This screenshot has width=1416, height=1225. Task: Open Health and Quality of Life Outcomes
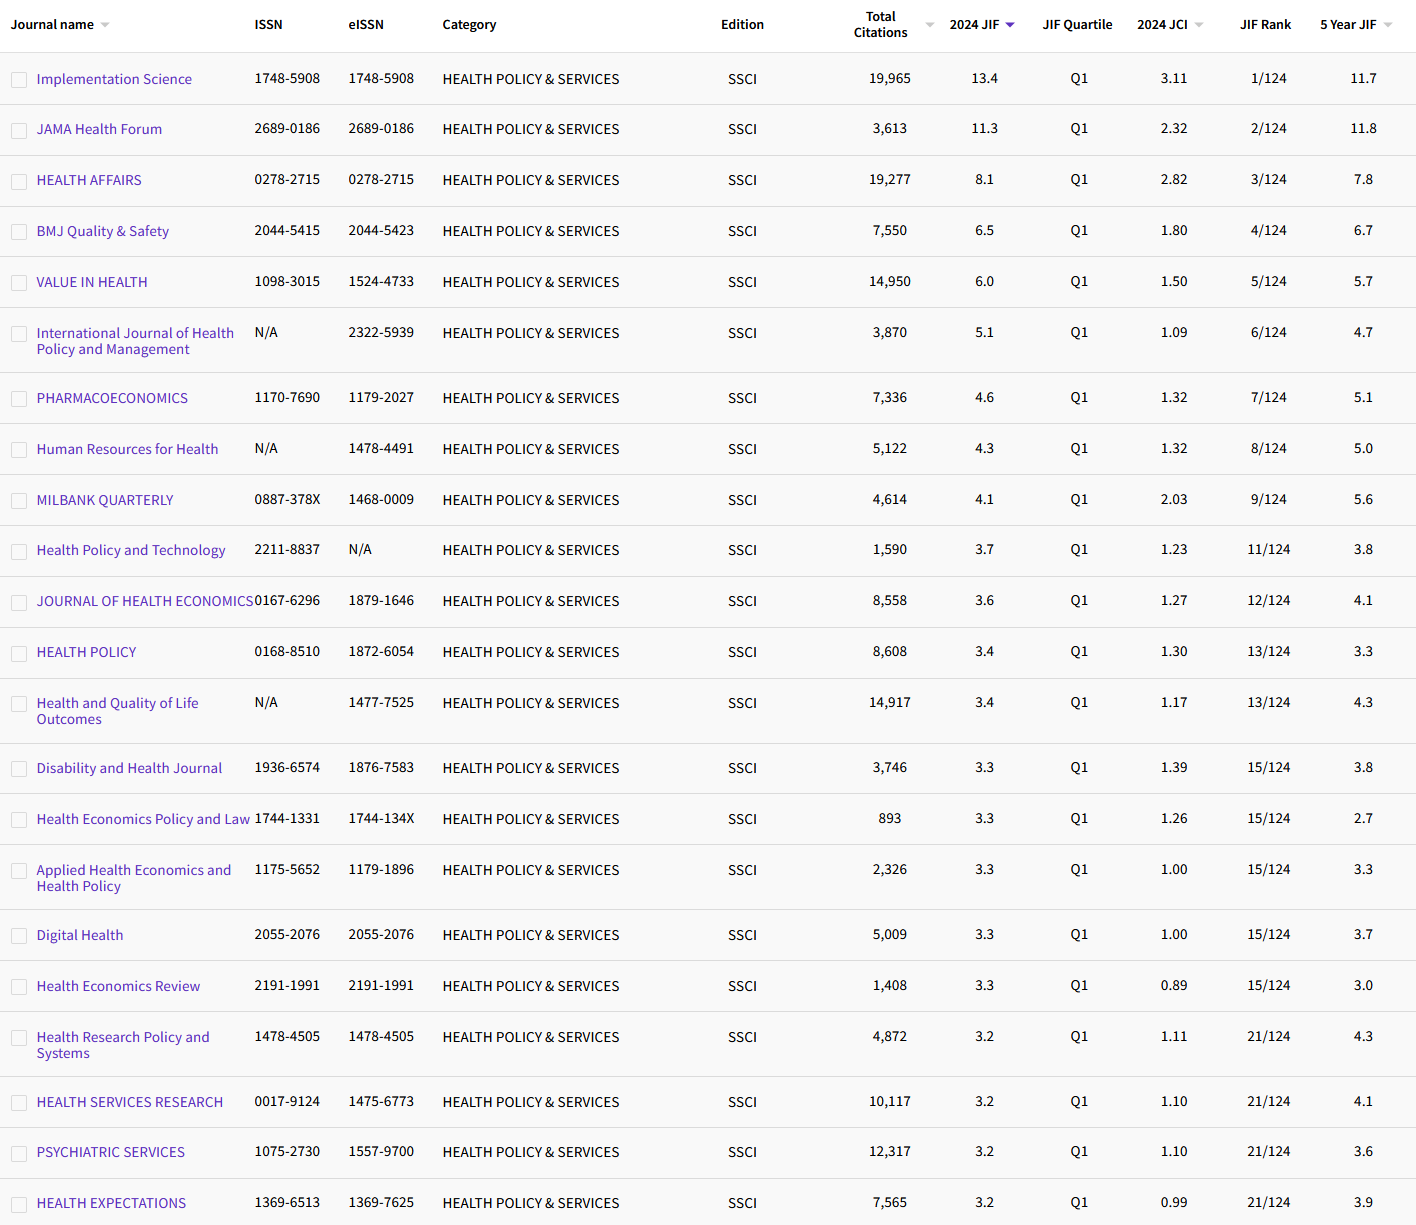[117, 711]
